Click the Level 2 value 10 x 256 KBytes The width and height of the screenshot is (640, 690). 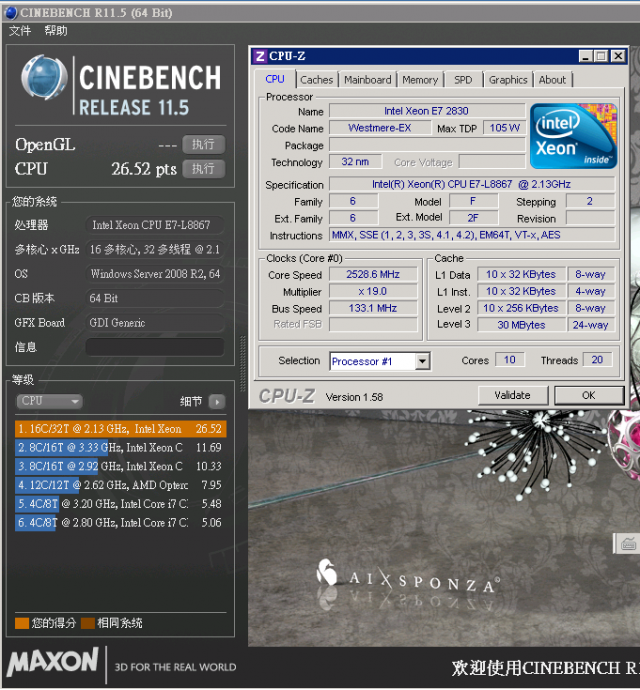click(x=521, y=308)
